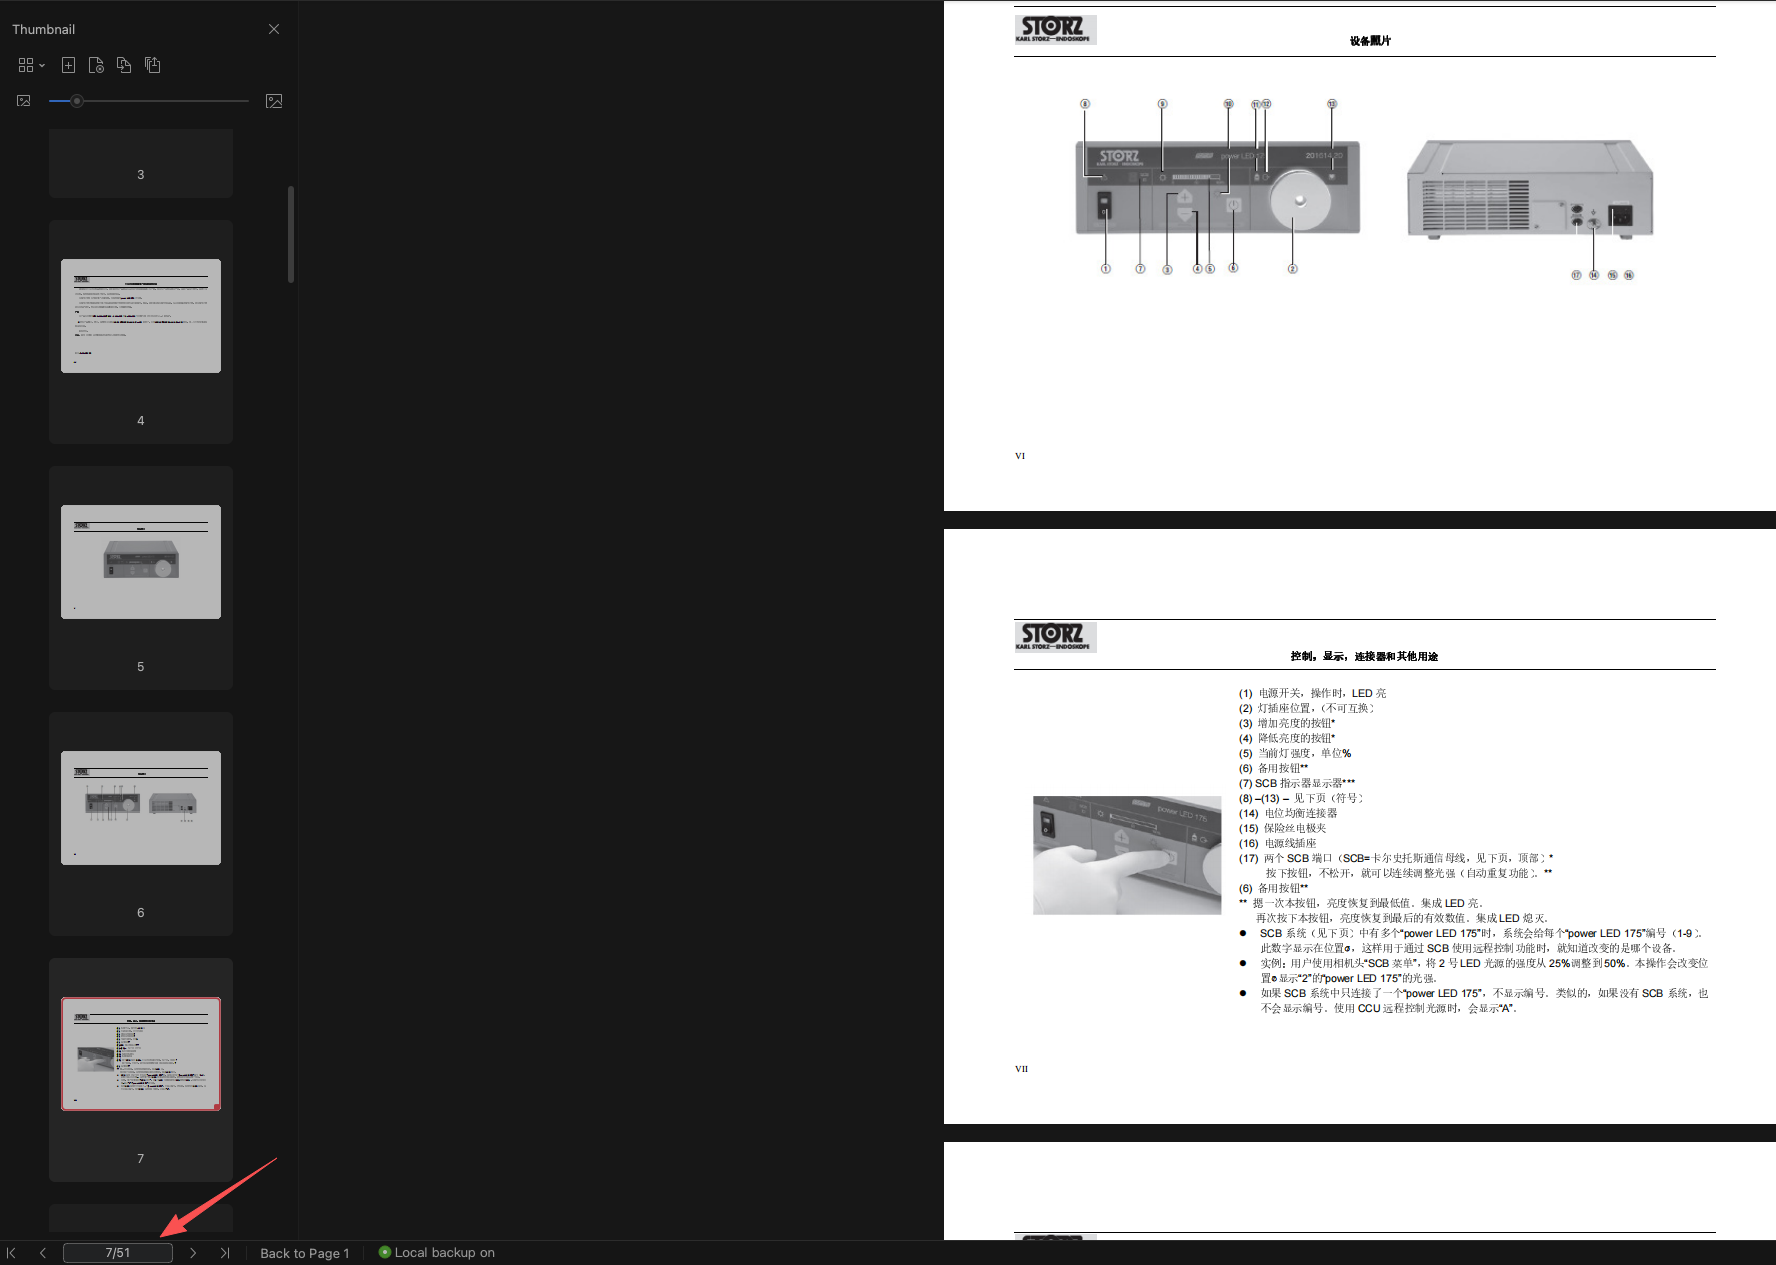Jump to the last page
Screen dimensions: 1776x1265
(225, 1253)
